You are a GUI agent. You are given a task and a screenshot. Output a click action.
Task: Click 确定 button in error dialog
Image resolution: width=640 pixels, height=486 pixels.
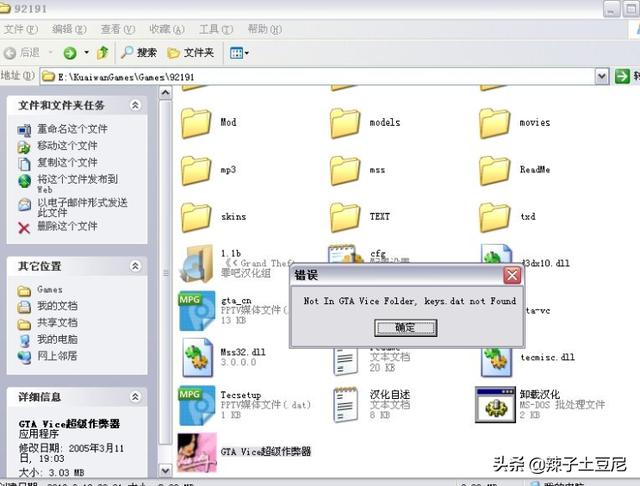(405, 328)
